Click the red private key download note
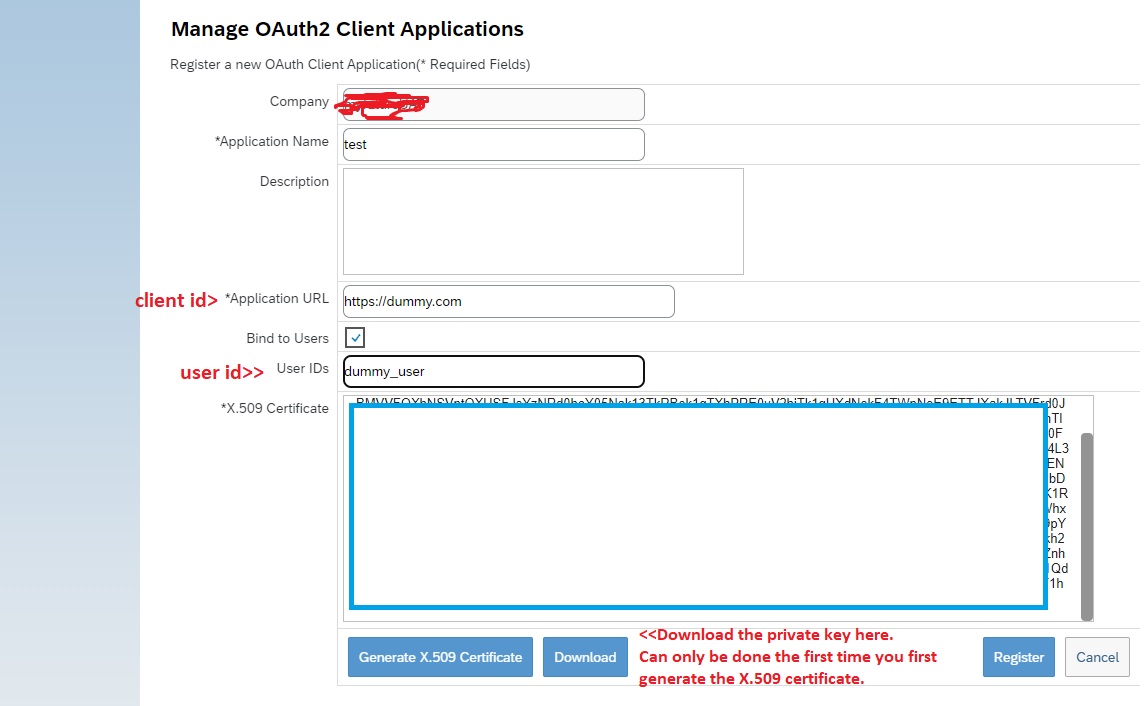1147x706 pixels. 788,657
